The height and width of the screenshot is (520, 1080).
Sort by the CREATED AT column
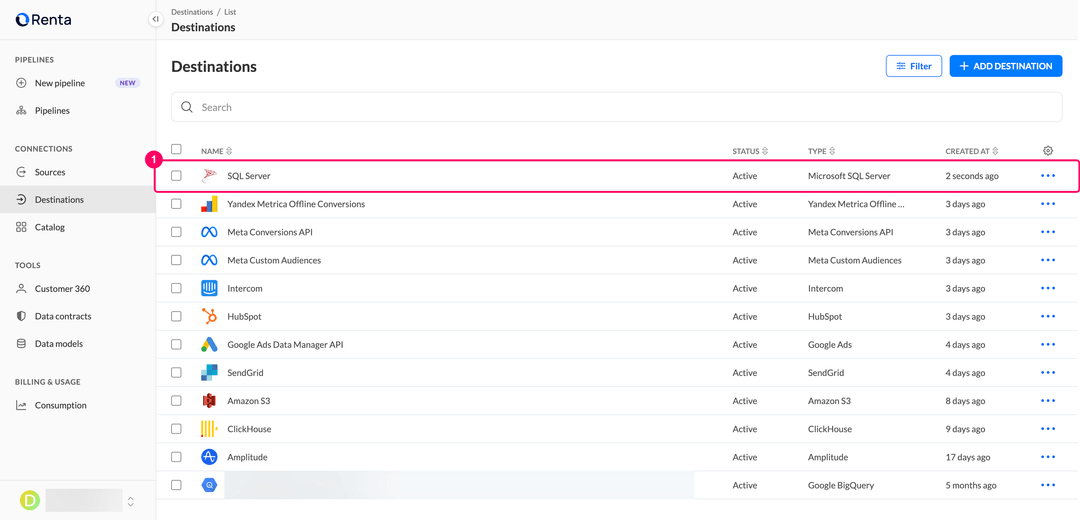pos(972,151)
